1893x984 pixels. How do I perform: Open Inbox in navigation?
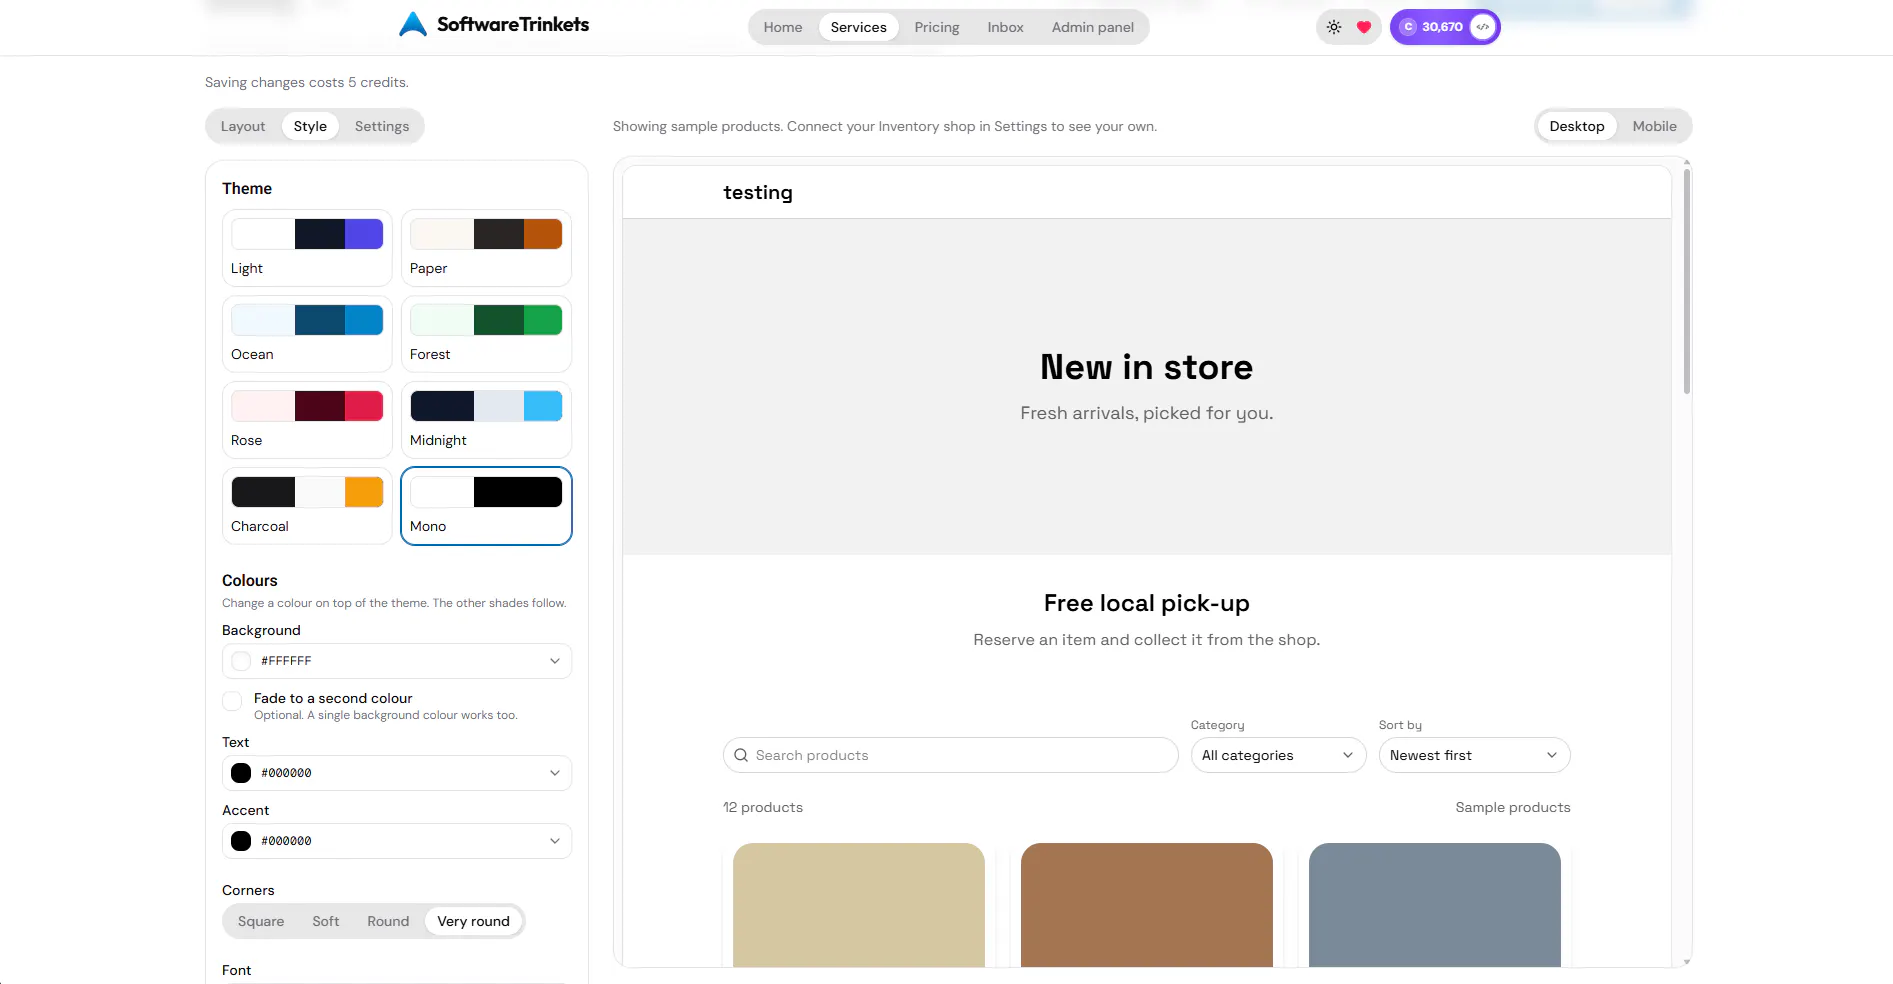pyautogui.click(x=1005, y=27)
